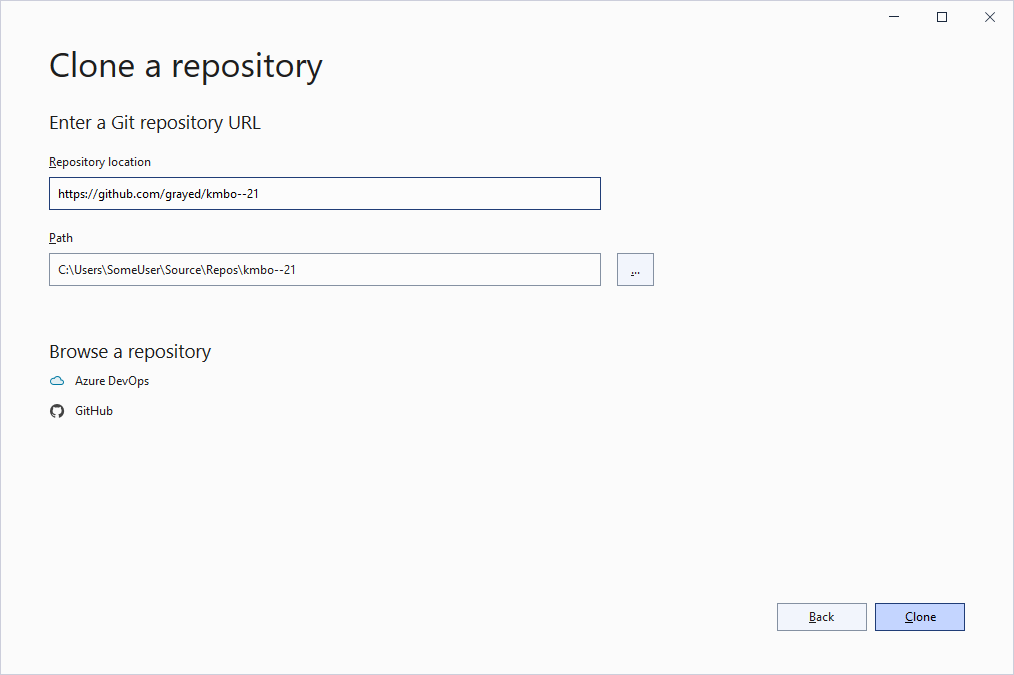Click the Path label
Screen dimensions: 1014x675
click(60, 237)
